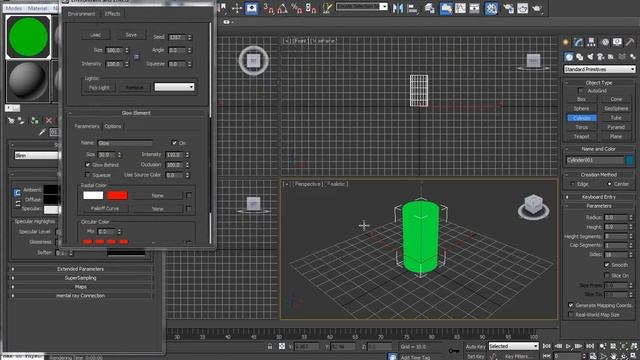The width and height of the screenshot is (640, 360).
Task: Open the Rendered Frame Window icon
Action: (523, 8)
